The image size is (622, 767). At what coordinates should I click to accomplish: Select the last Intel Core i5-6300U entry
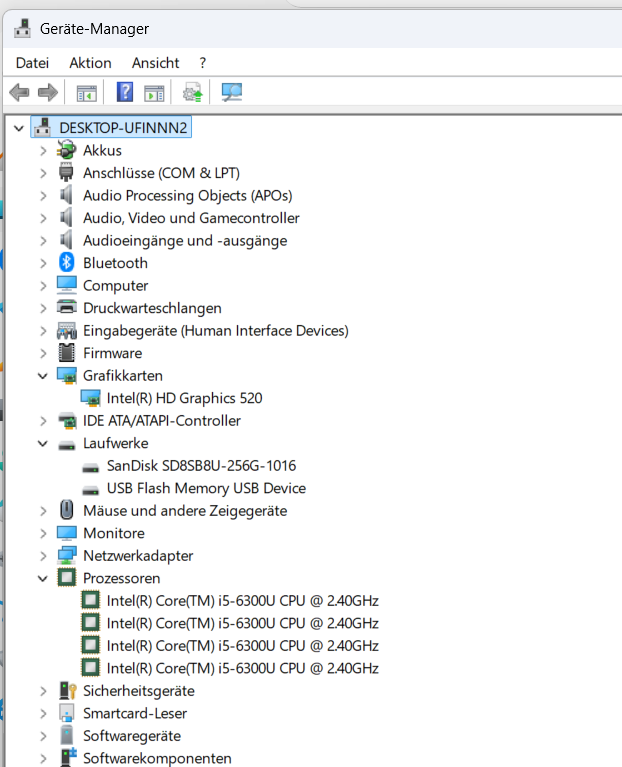coord(243,668)
